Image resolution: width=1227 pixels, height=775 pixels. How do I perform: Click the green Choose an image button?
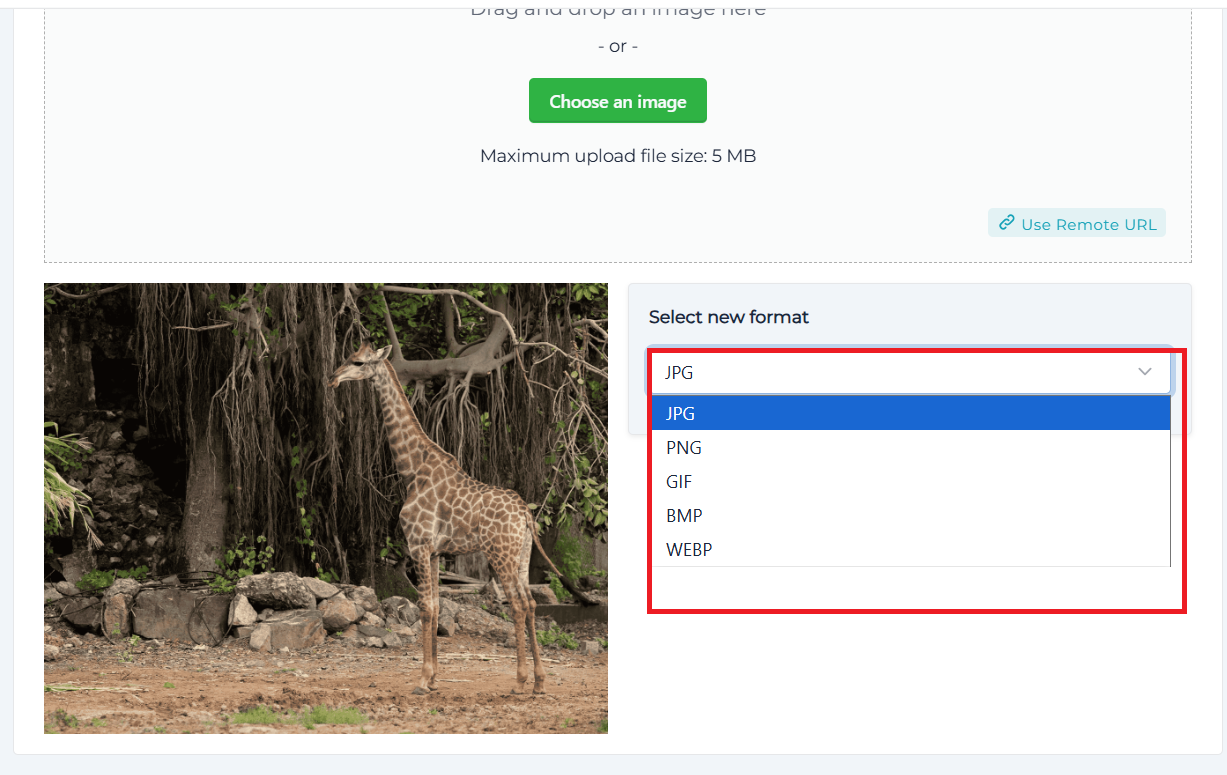click(617, 101)
